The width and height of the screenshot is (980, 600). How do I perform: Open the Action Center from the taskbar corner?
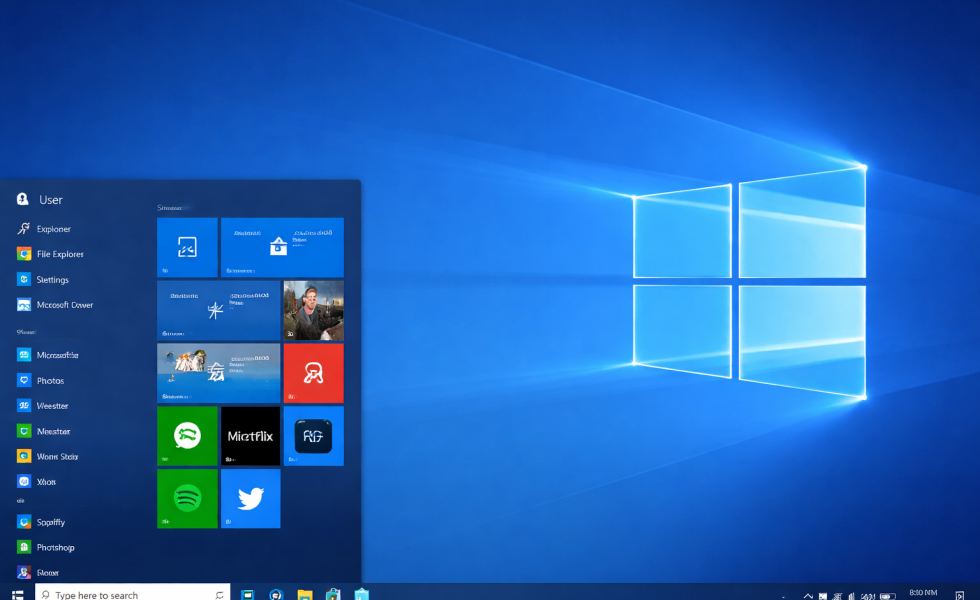point(960,592)
